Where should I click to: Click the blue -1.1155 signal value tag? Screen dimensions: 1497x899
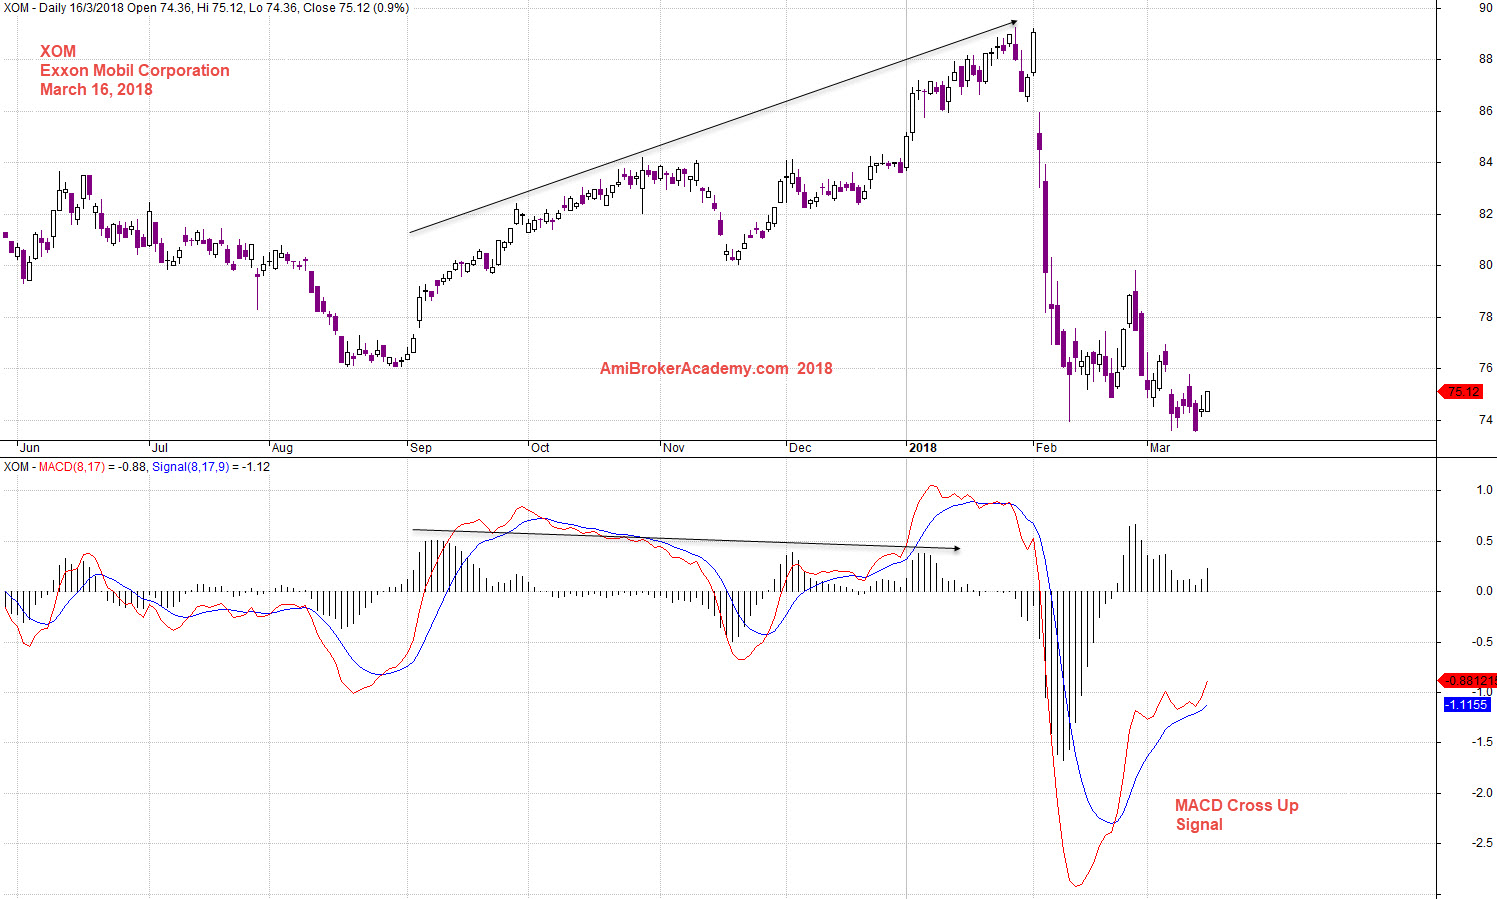point(1467,705)
